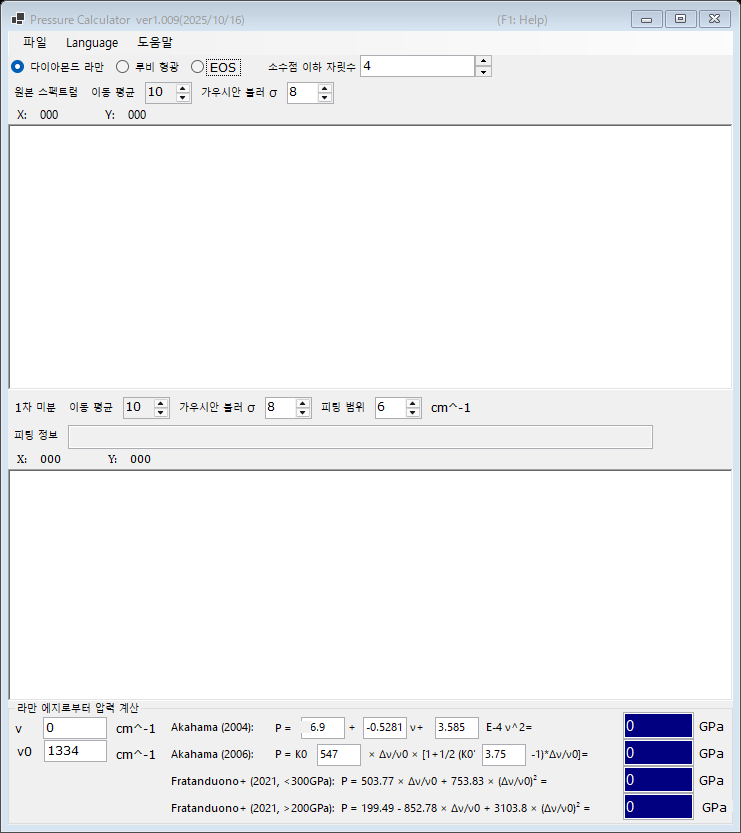Click 원본 스펙트럼 가우시안 블러 σ number field
The width and height of the screenshot is (741, 833).
point(302,92)
